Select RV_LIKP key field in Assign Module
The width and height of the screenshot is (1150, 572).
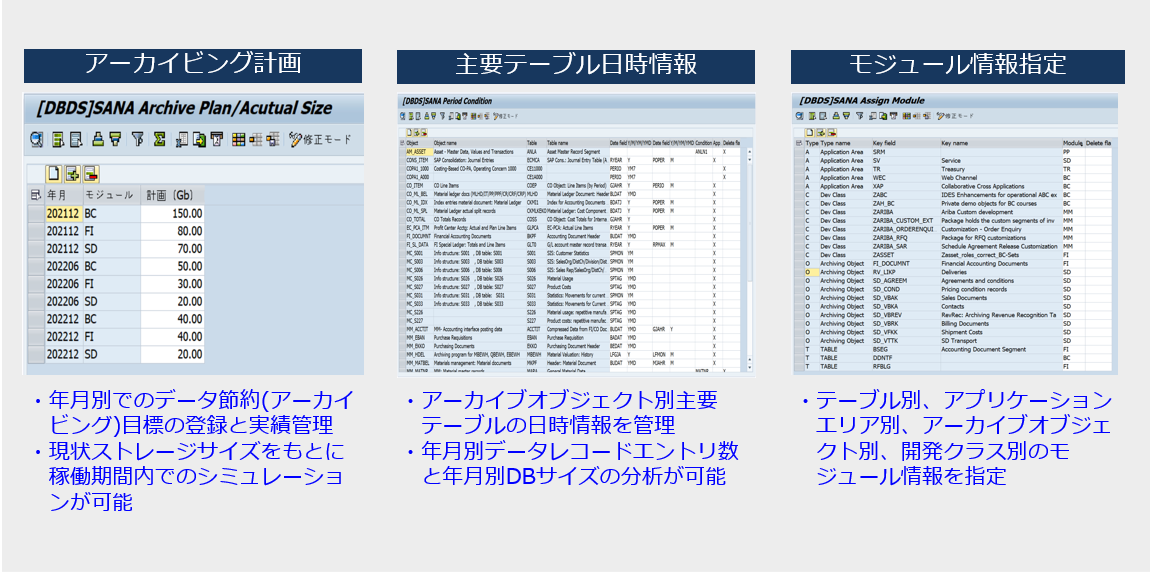pos(906,271)
